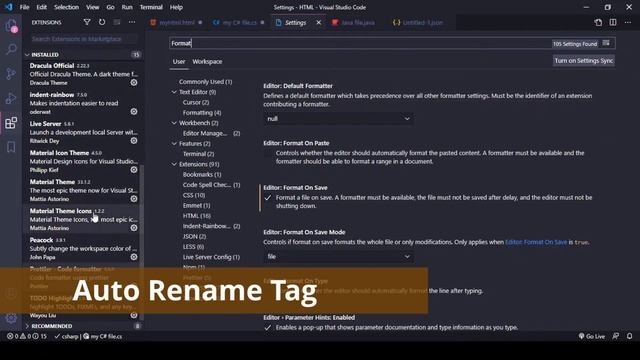Disable Parameter Hints Enabled checkbox
640x360 pixels.
point(268,328)
